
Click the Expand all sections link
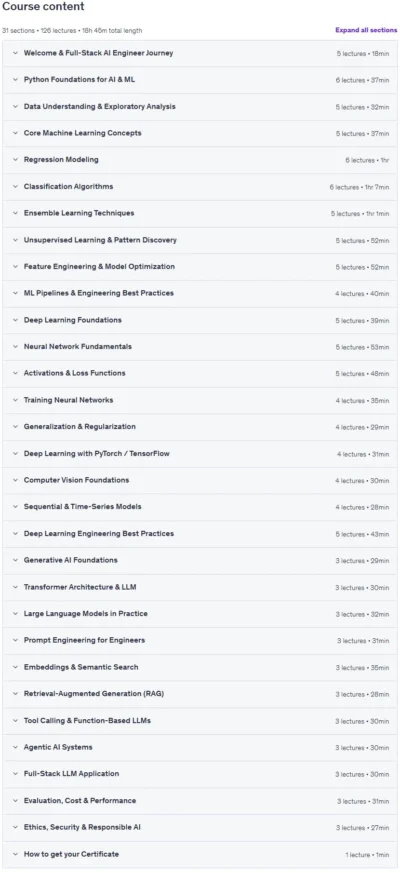click(366, 30)
